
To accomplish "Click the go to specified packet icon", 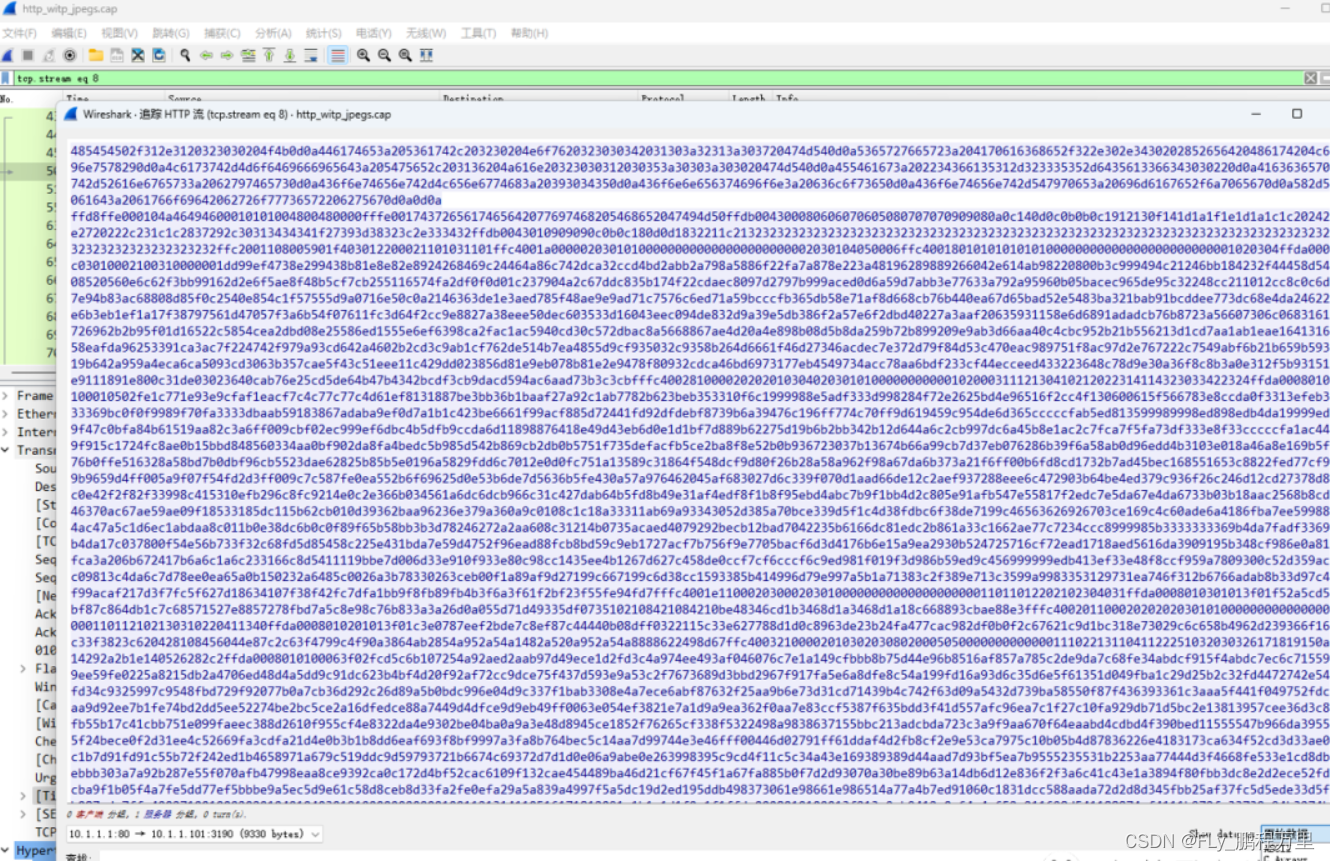I will (x=248, y=55).
